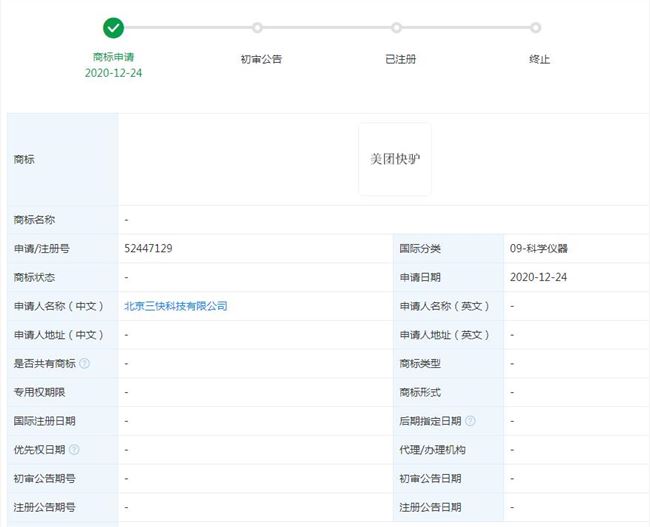This screenshot has width=650, height=527.
Task: Click the 09-科学仪器 classification value
Action: (x=538, y=248)
